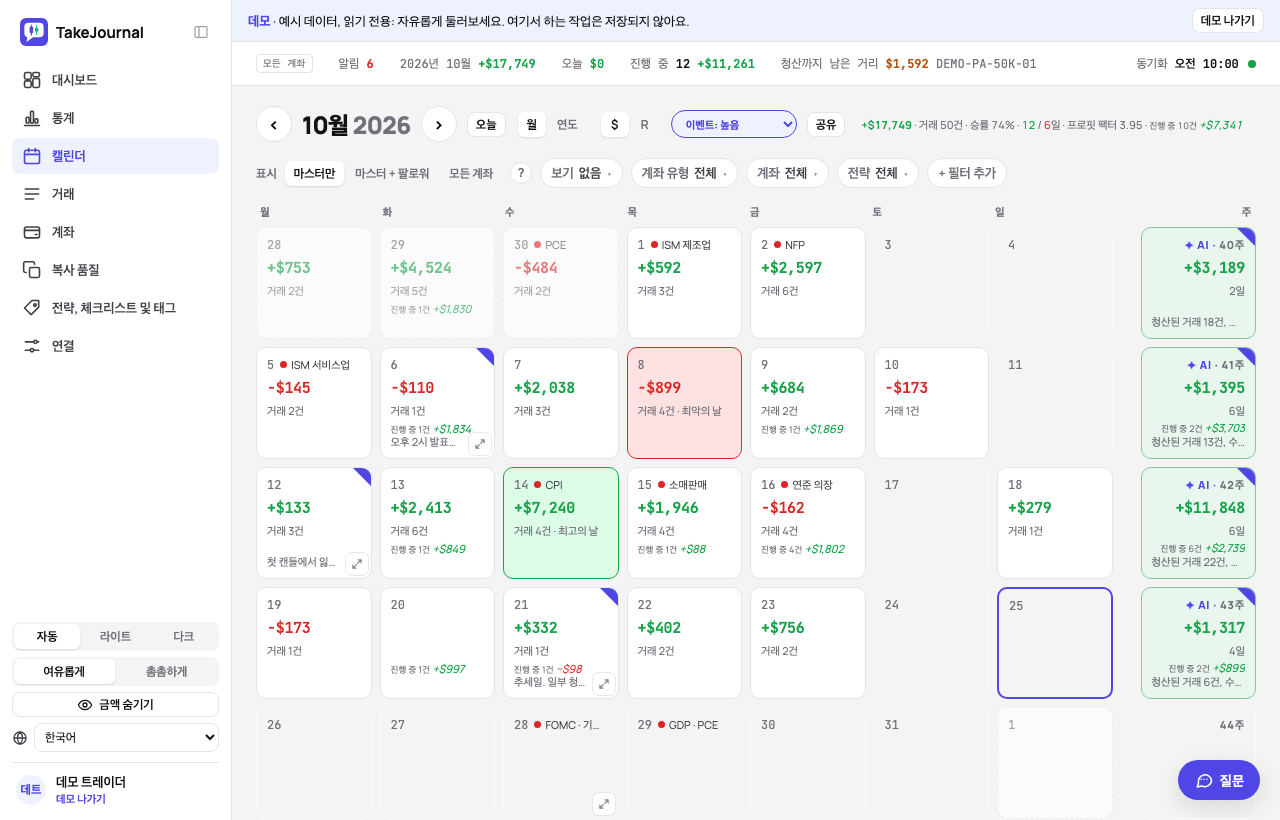Click the globe language icon
This screenshot has width=1280, height=820.
click(20, 738)
